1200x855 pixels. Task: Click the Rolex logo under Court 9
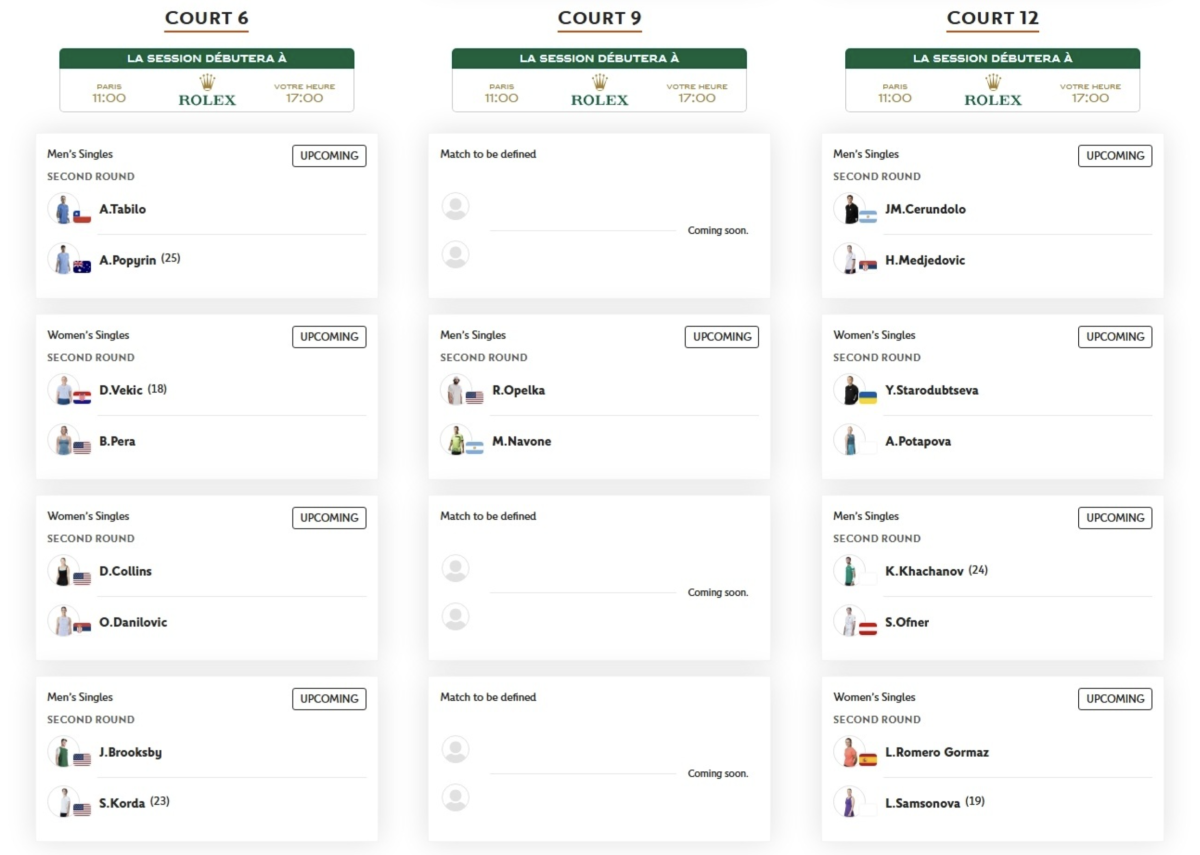600,91
